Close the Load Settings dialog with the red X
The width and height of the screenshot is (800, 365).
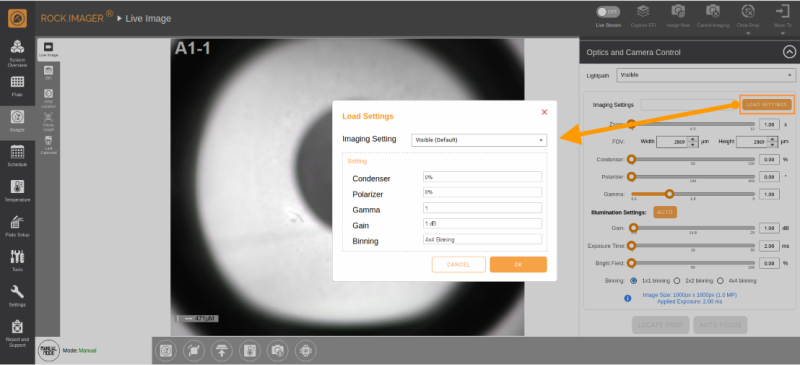coord(544,112)
